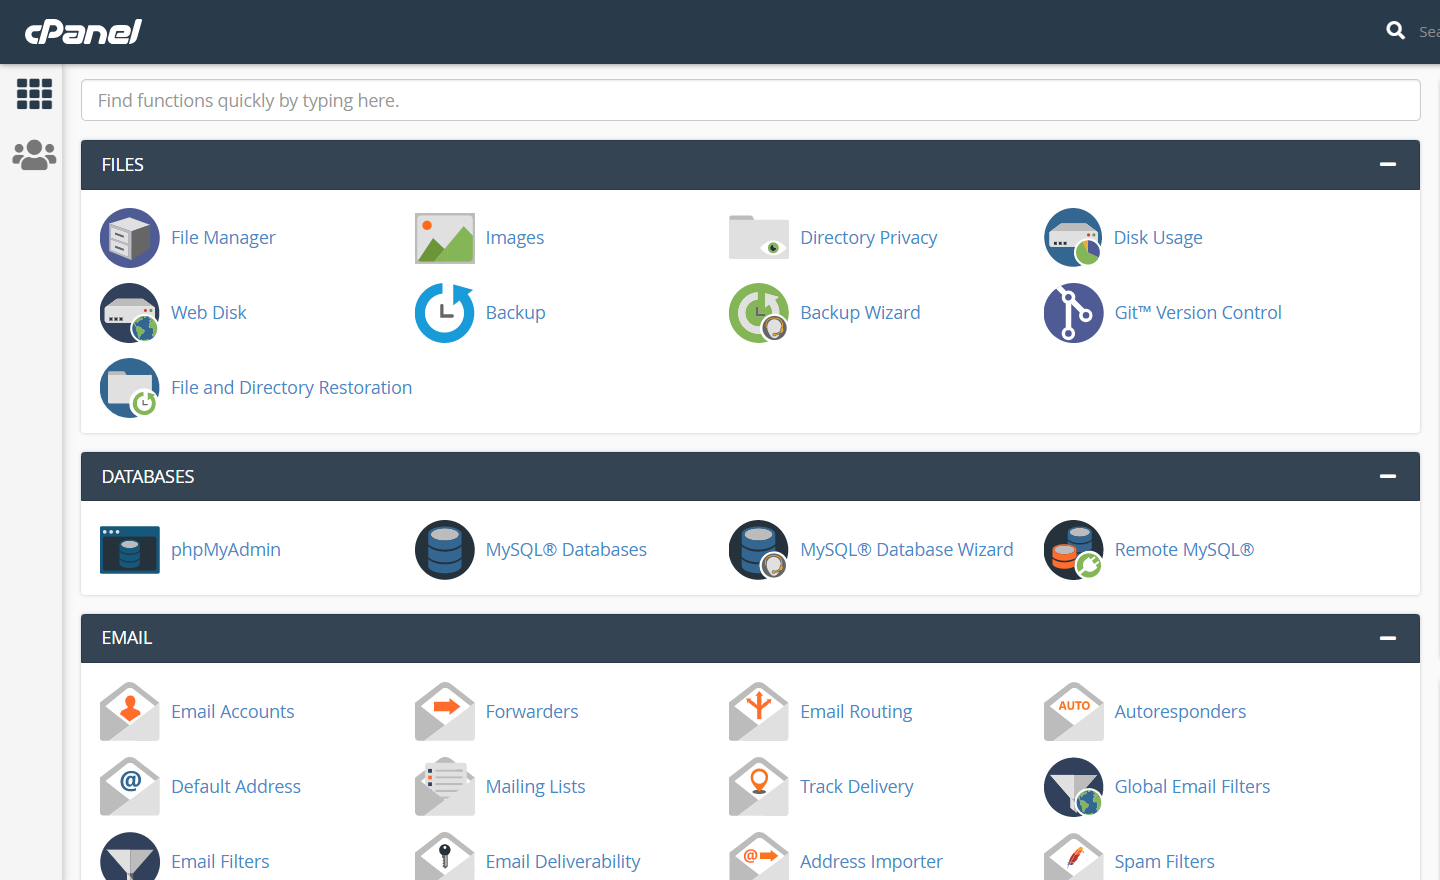Click the Mailing Lists icon
This screenshot has width=1440, height=880.
tap(445, 787)
